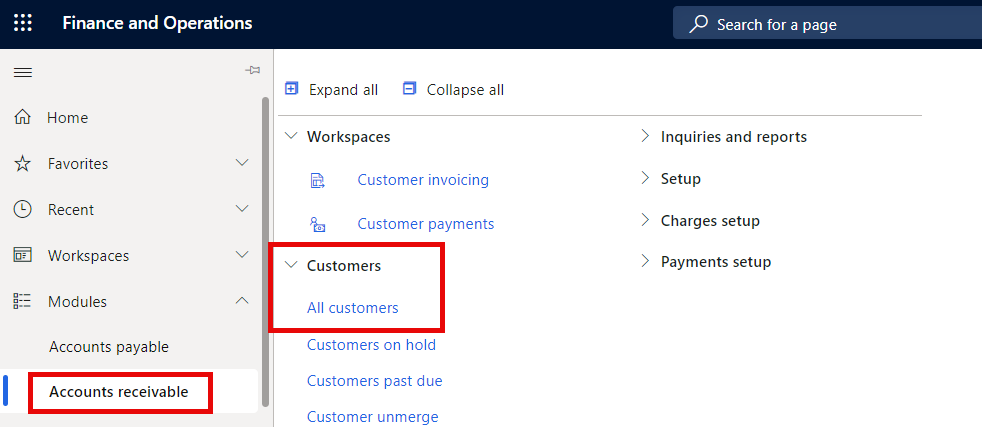Collapse navigation pane with hamburger icon

pos(23,73)
